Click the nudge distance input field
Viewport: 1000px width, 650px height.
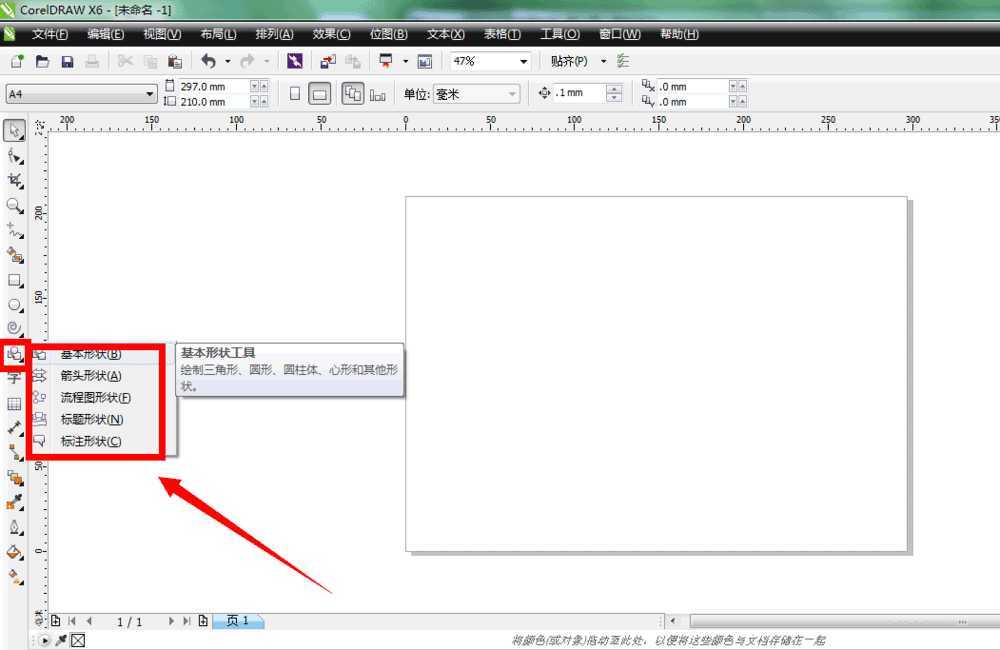[580, 94]
